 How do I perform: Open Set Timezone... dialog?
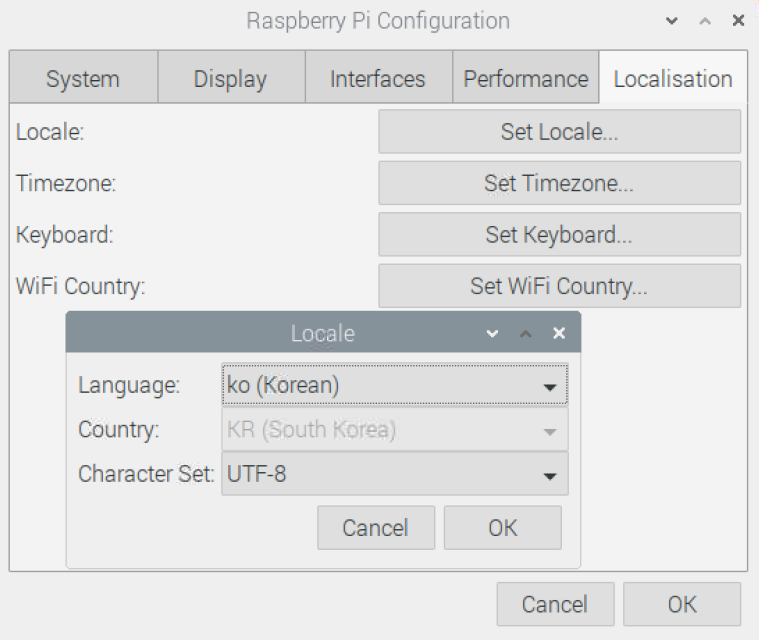coord(560,183)
